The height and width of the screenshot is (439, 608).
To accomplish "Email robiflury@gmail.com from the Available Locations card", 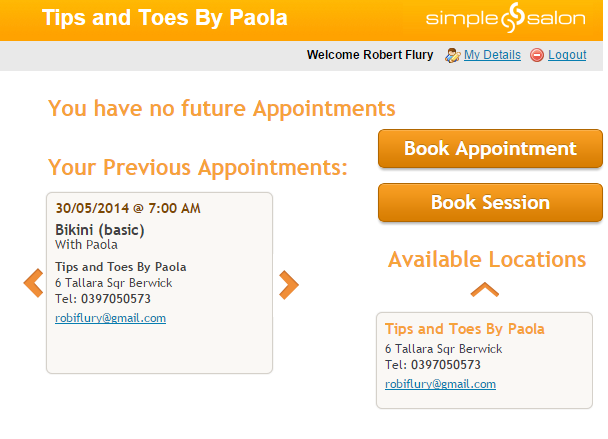I will (x=440, y=383).
